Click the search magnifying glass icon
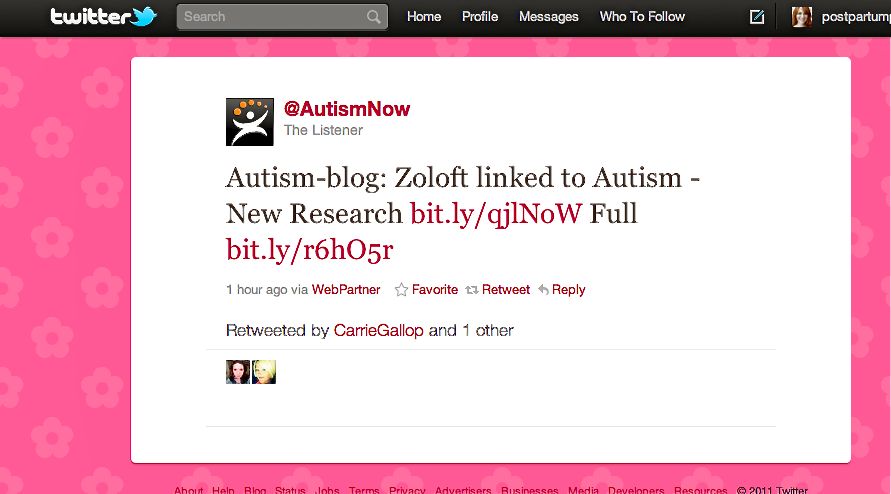891x494 pixels. [373, 17]
